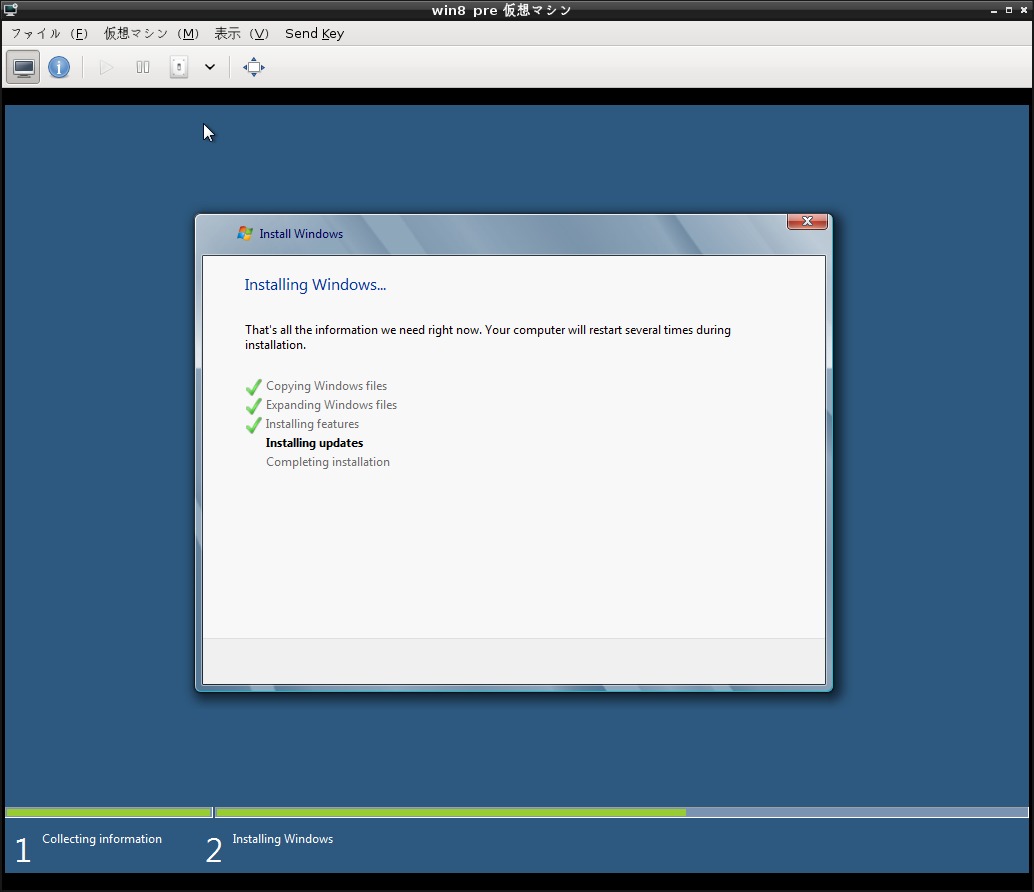
Task: Click the shutdown power button icon
Action: (x=179, y=67)
